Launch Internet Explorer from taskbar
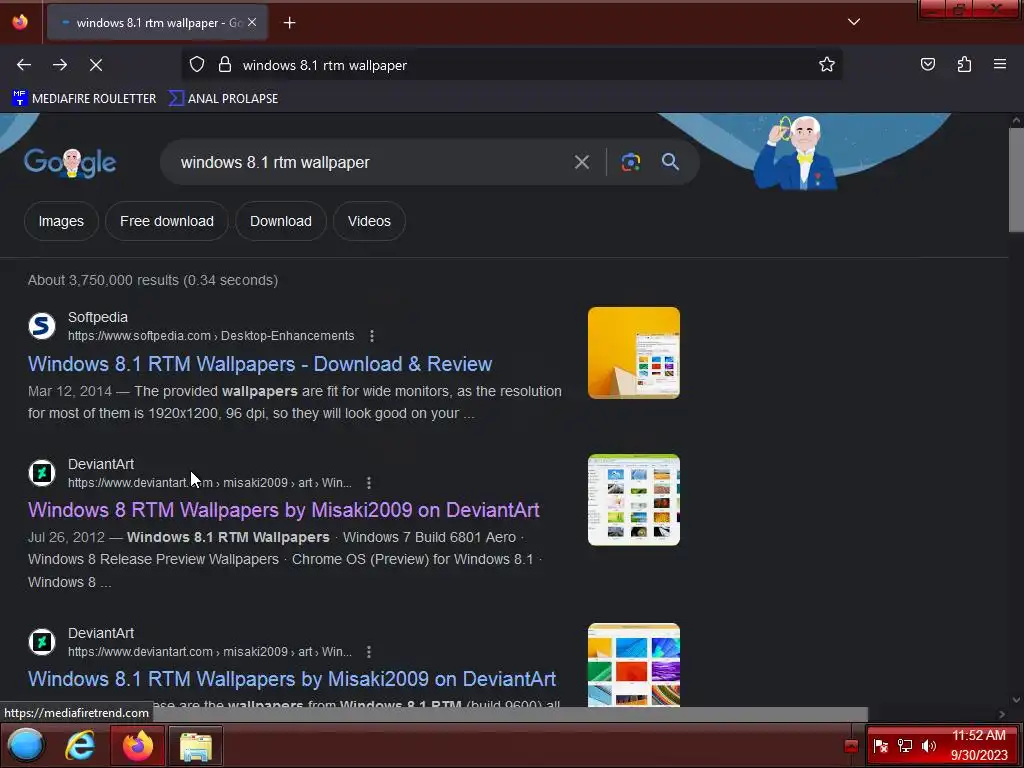Image resolution: width=1024 pixels, height=768 pixels. point(80,745)
